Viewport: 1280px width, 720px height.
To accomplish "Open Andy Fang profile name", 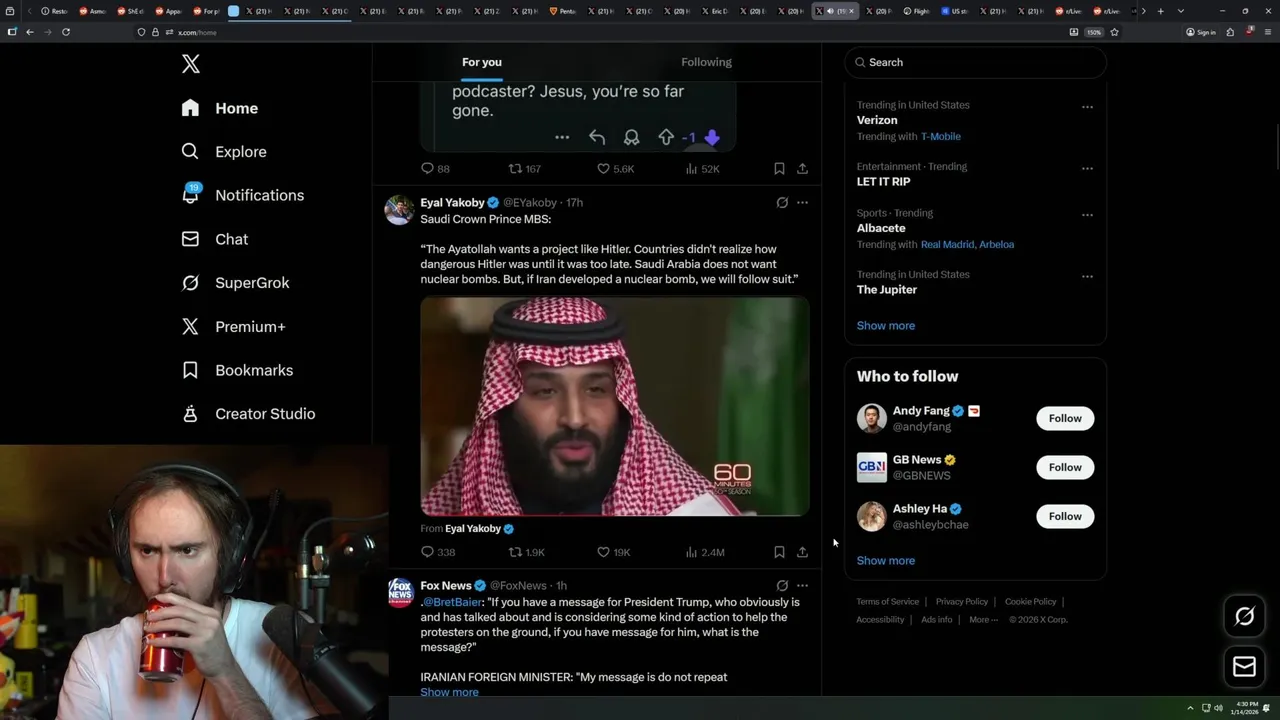I will pos(921,411).
